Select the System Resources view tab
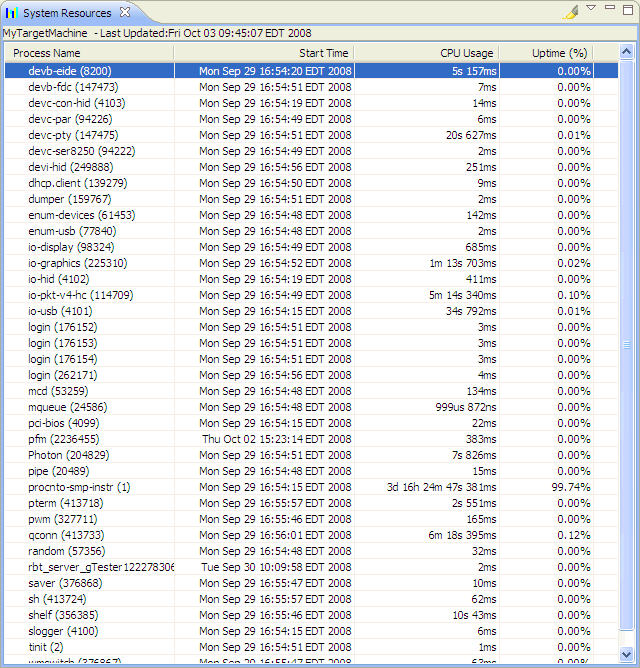This screenshot has width=640, height=668. pos(68,13)
